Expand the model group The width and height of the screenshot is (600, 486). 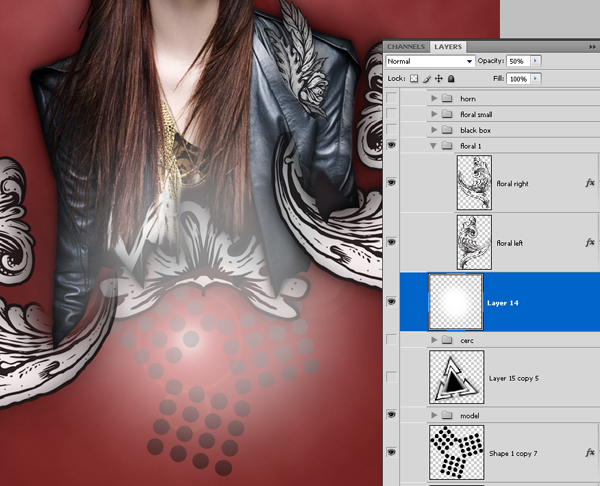(434, 415)
